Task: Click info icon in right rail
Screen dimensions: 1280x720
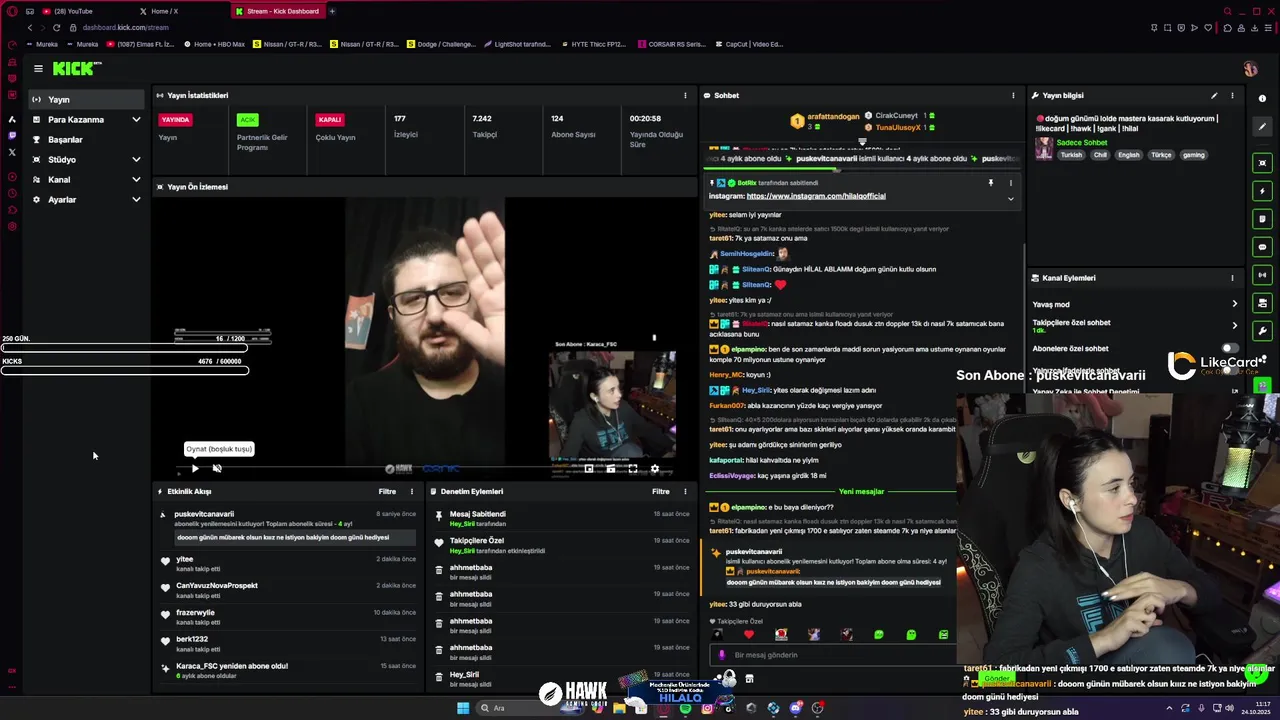Action: [x=1262, y=98]
